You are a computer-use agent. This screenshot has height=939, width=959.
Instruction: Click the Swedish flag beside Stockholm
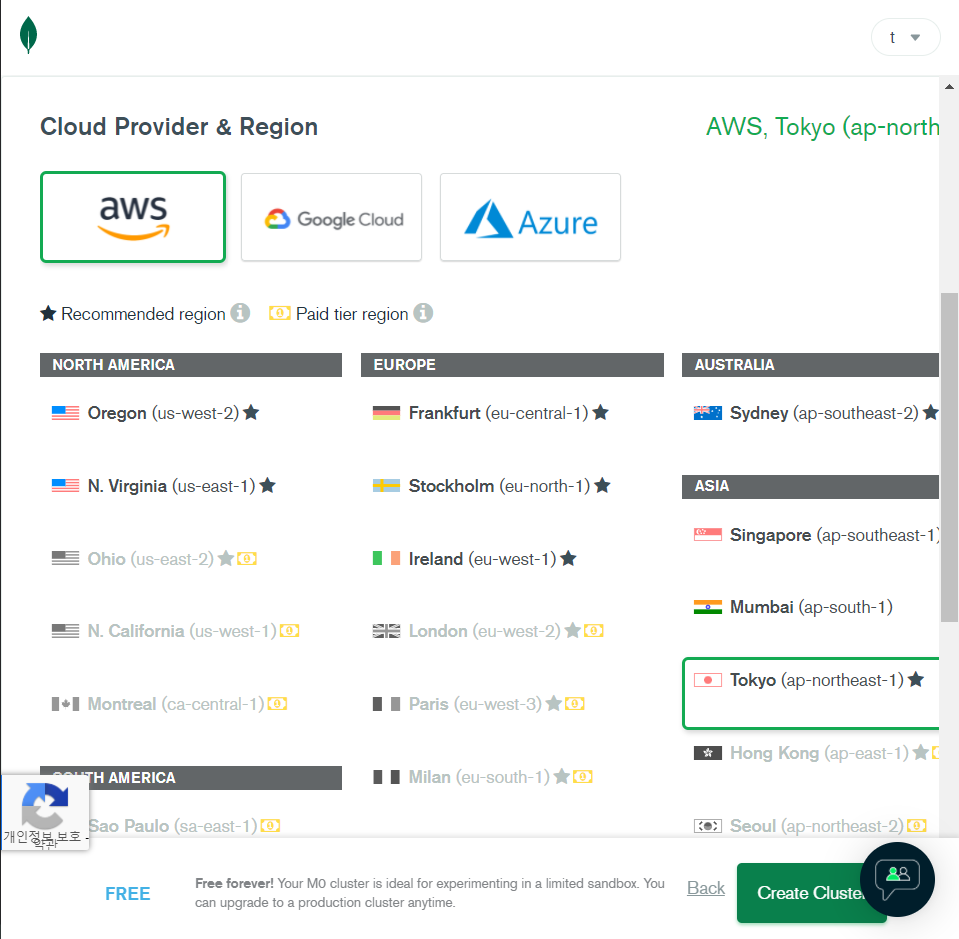click(x=387, y=486)
